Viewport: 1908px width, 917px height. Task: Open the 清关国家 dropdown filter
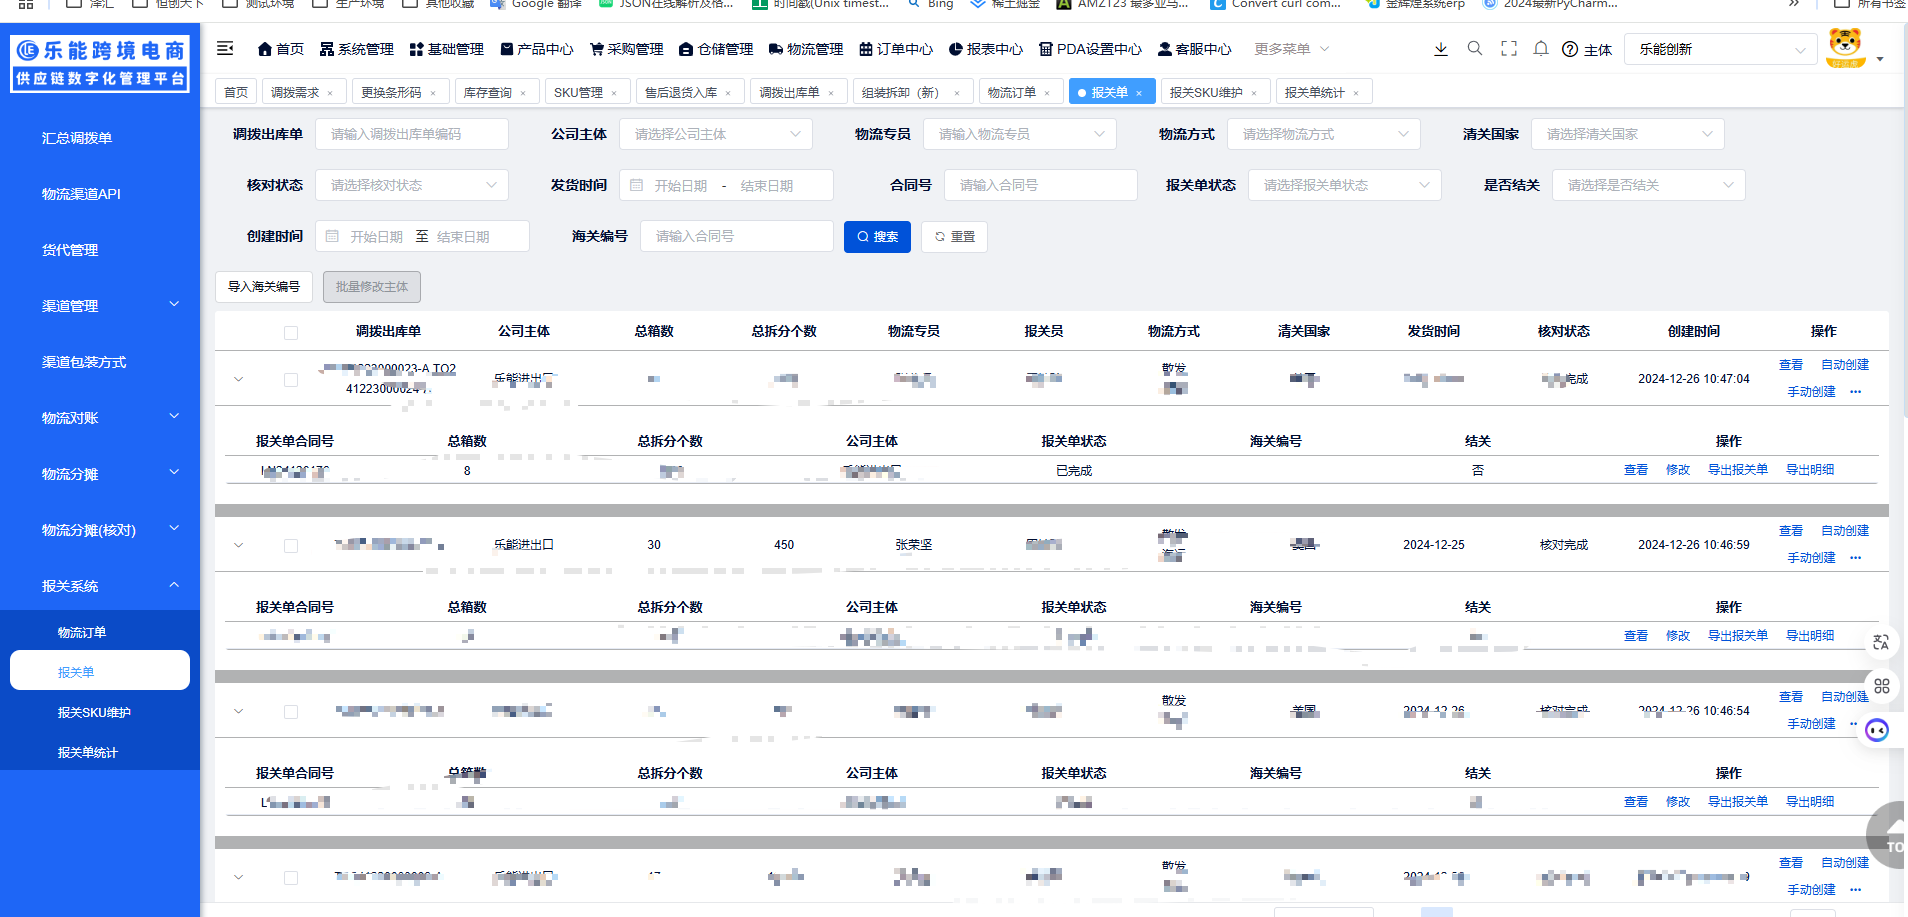click(1627, 133)
